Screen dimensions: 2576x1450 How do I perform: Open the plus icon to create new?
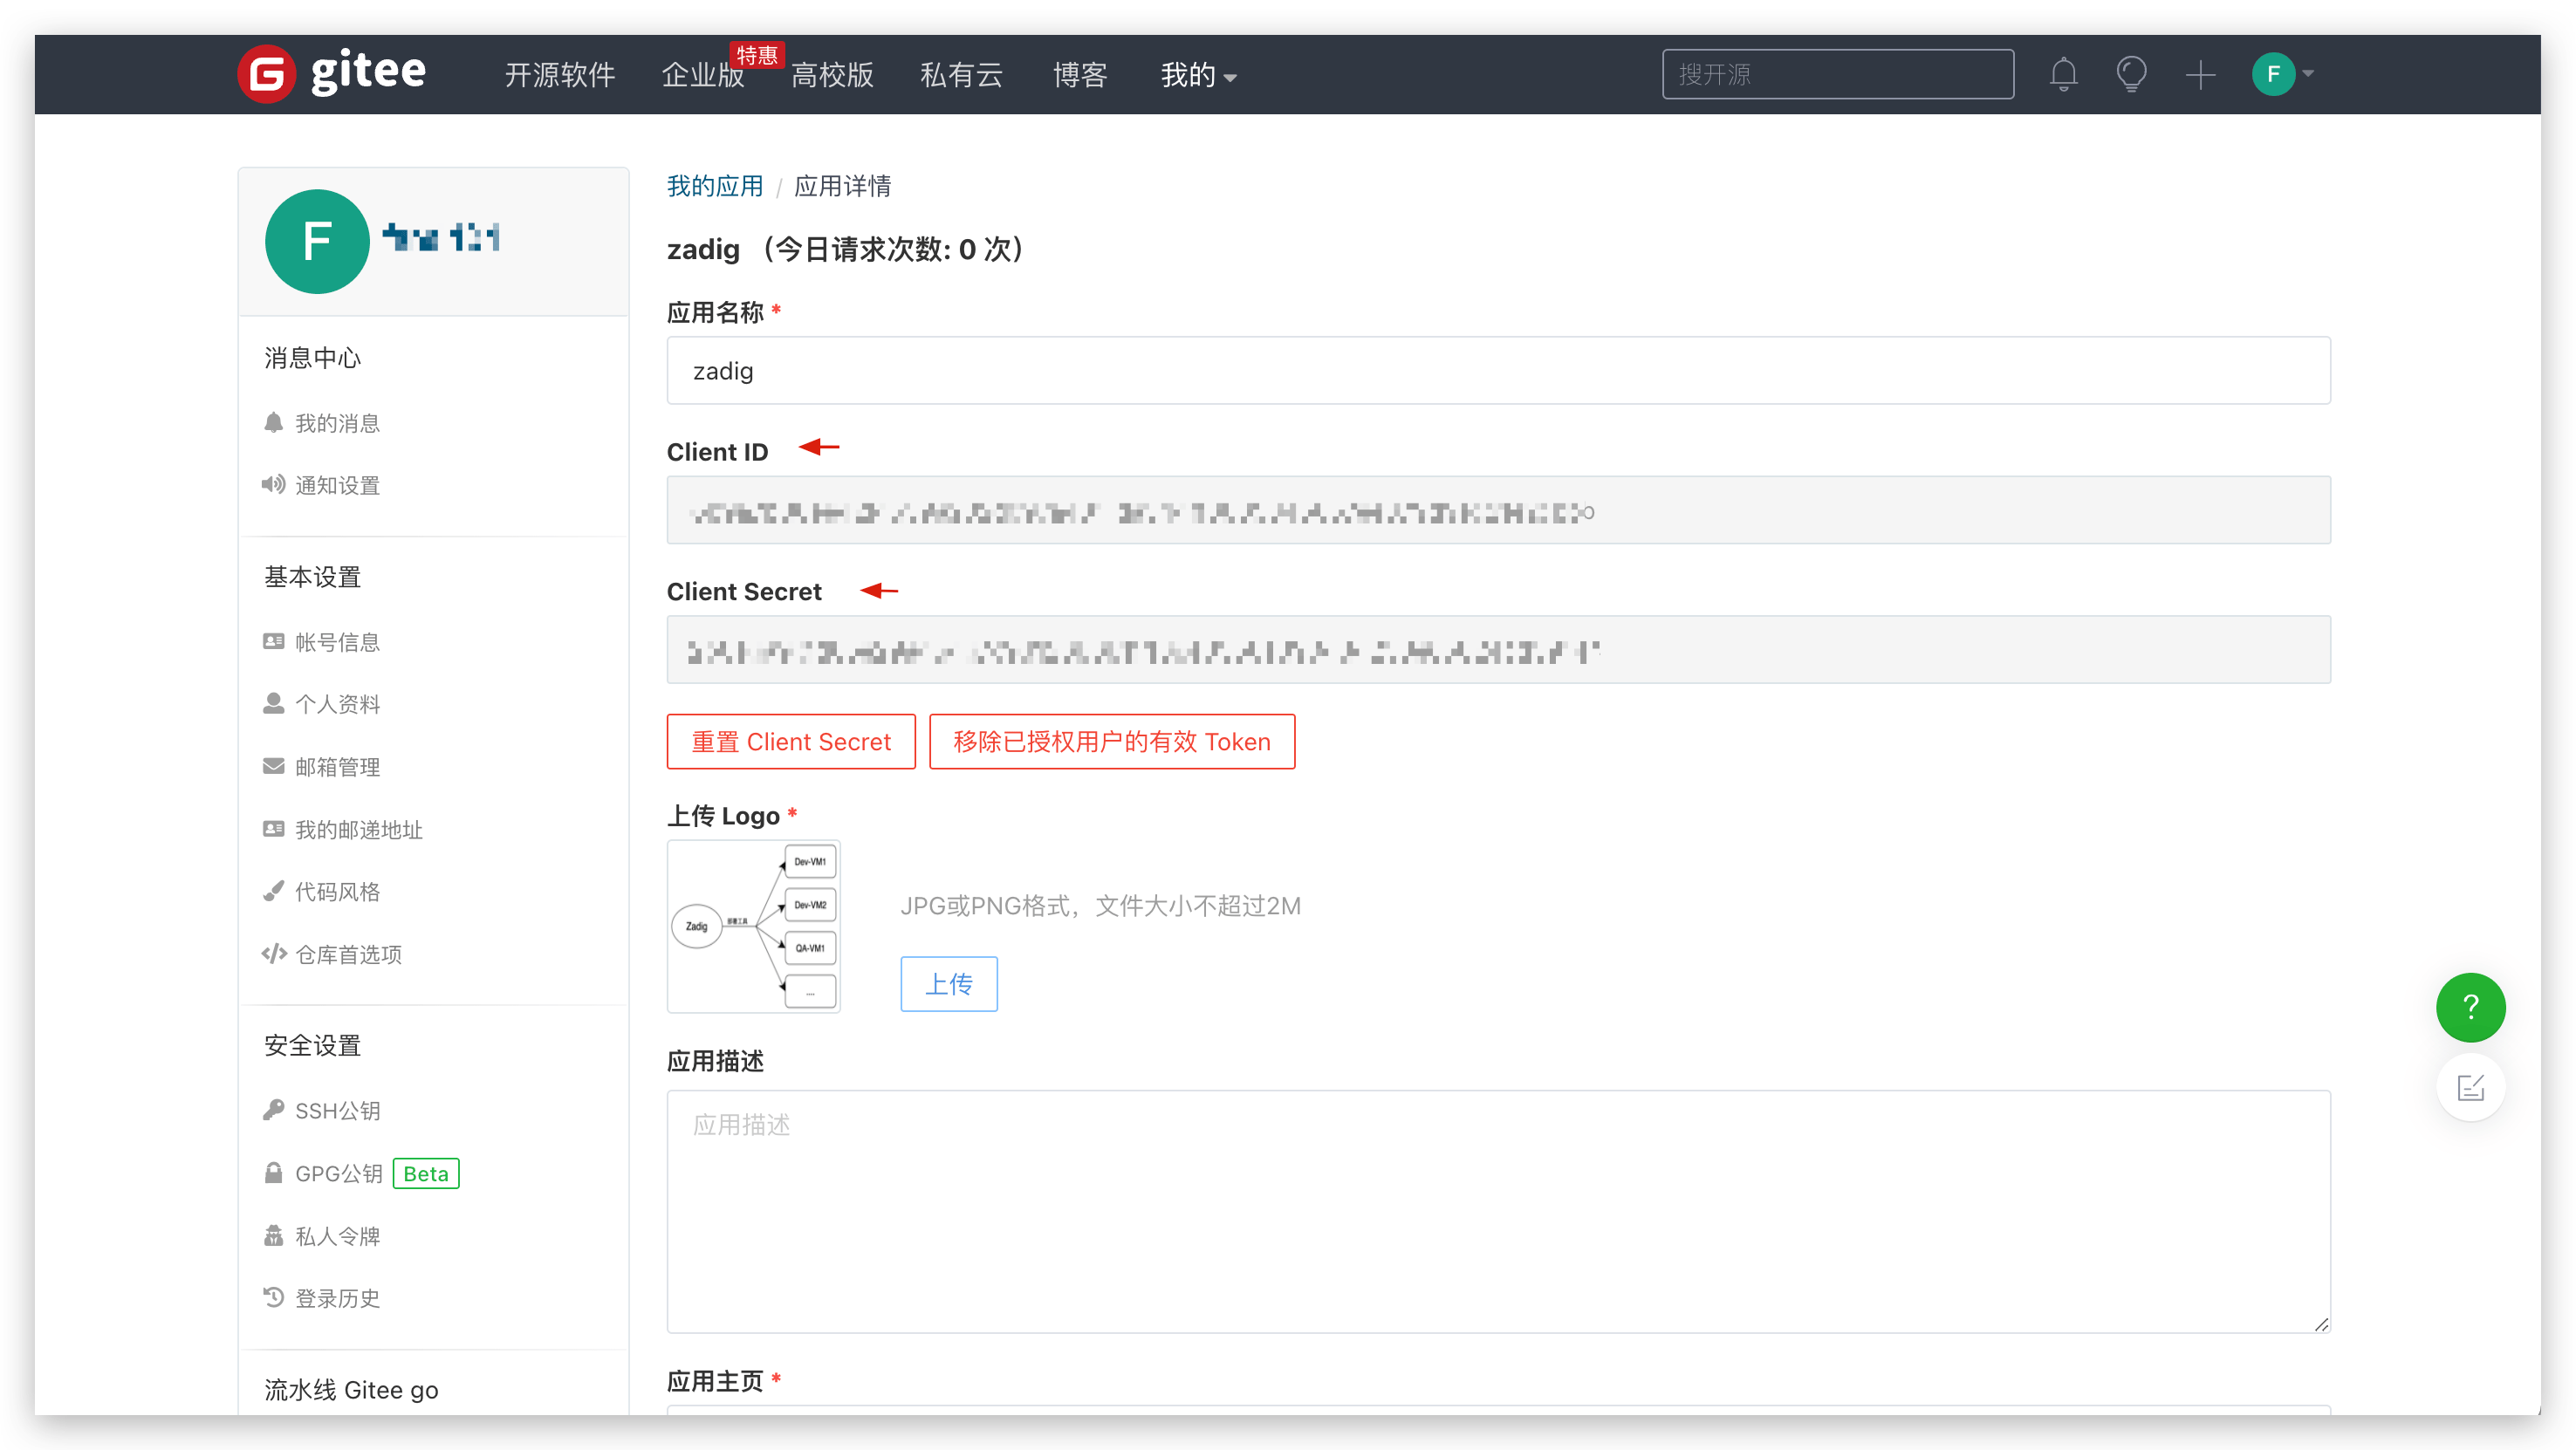2200,74
